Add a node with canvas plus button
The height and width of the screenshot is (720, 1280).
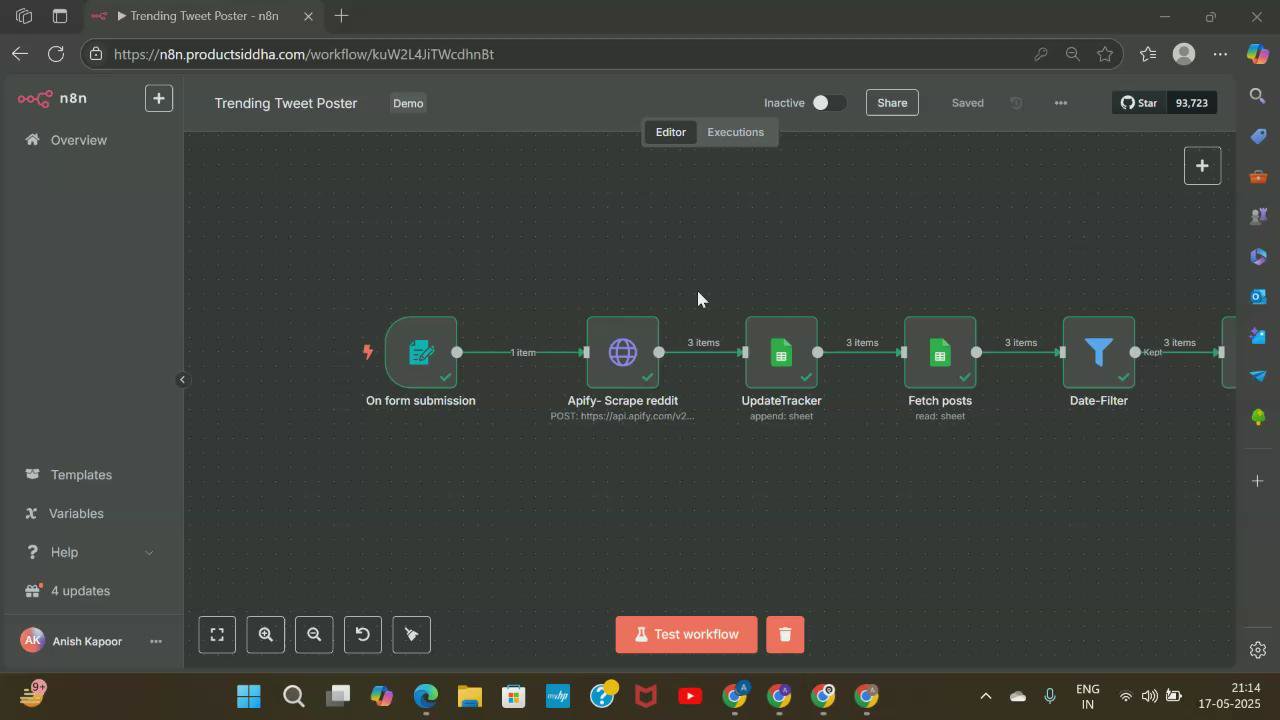1202,166
